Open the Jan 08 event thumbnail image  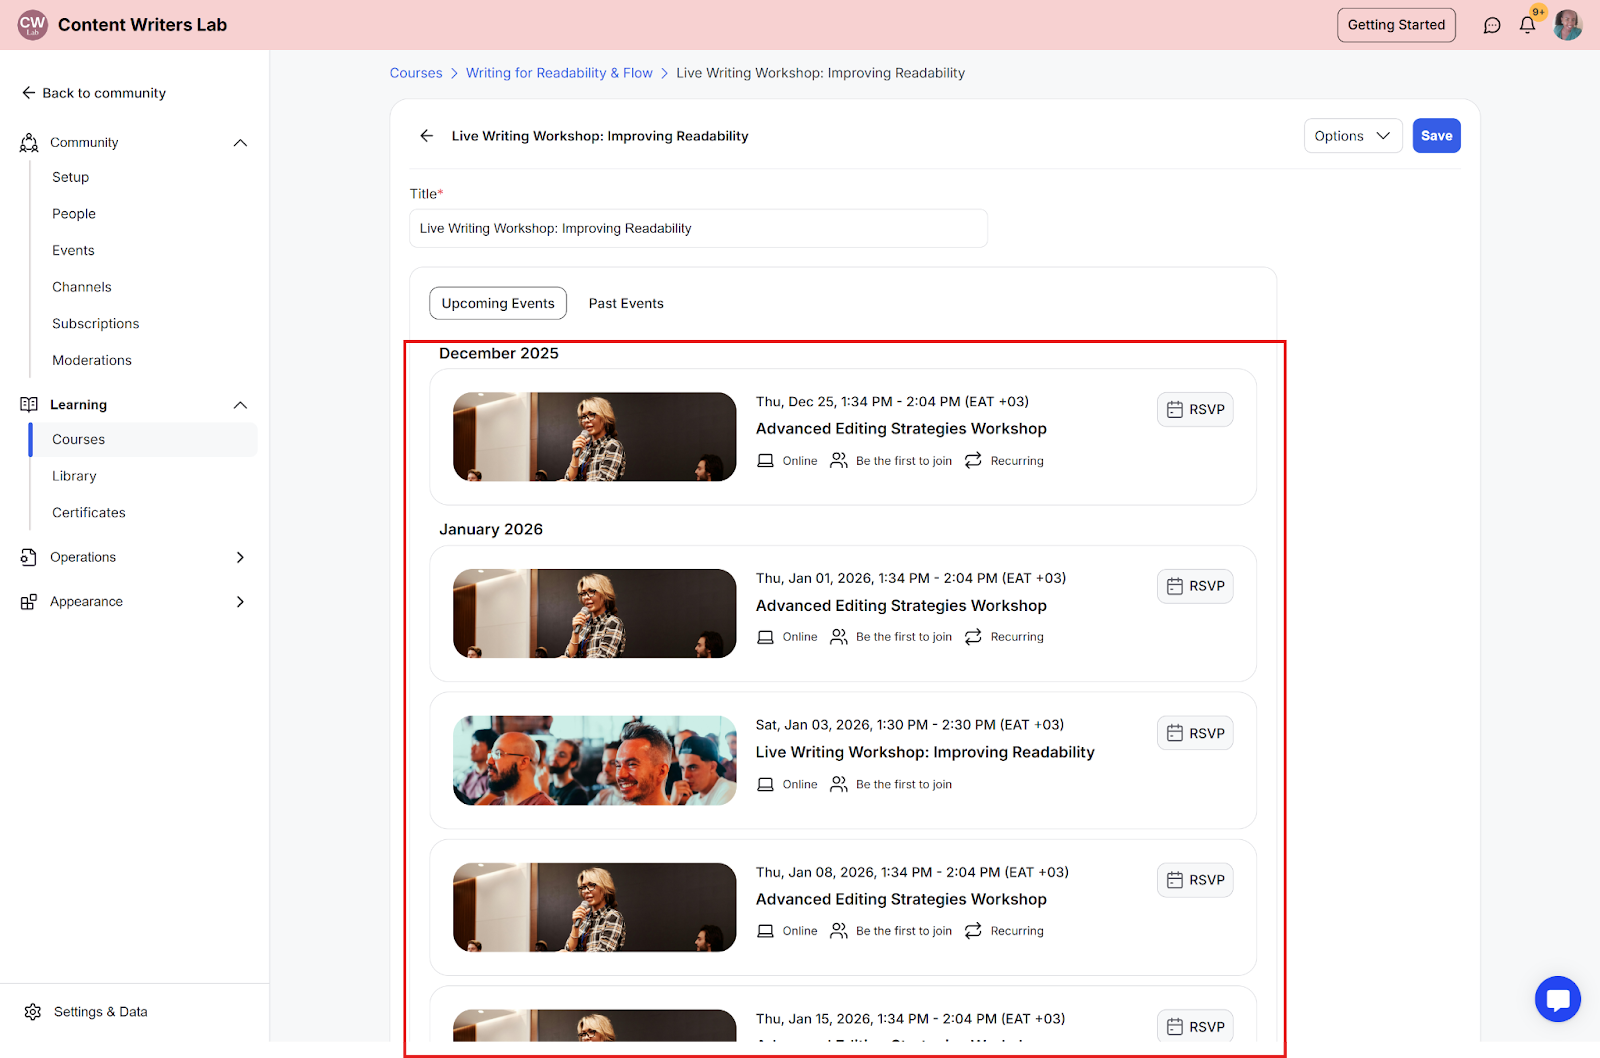[x=595, y=908]
